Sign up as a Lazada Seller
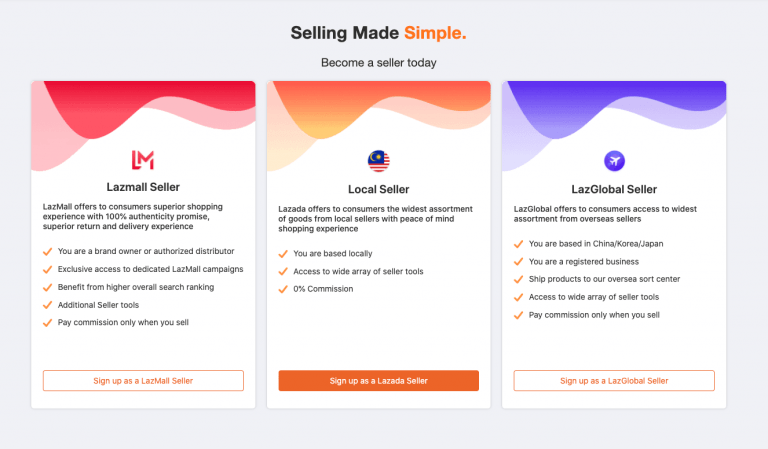The image size is (768, 449). (379, 380)
